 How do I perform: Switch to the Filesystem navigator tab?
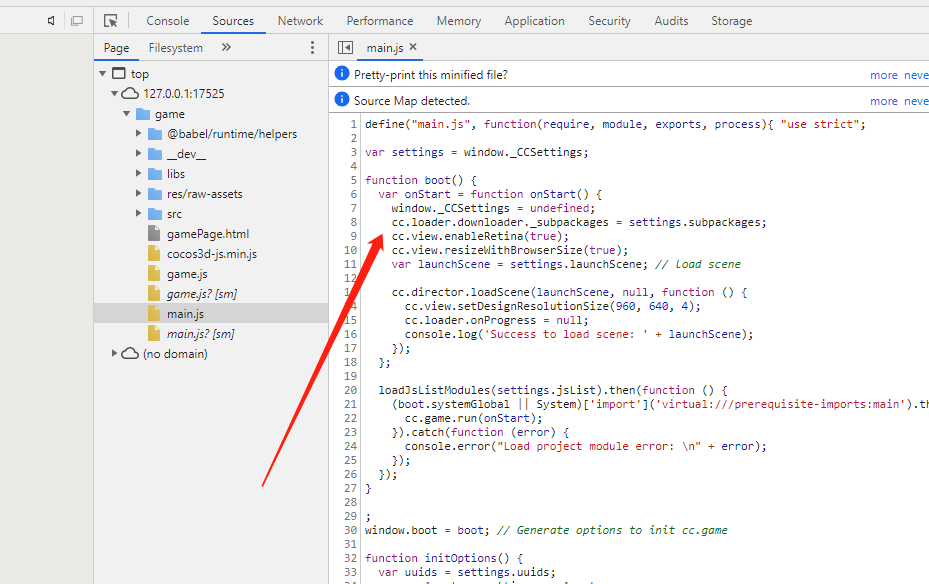pyautogui.click(x=175, y=47)
